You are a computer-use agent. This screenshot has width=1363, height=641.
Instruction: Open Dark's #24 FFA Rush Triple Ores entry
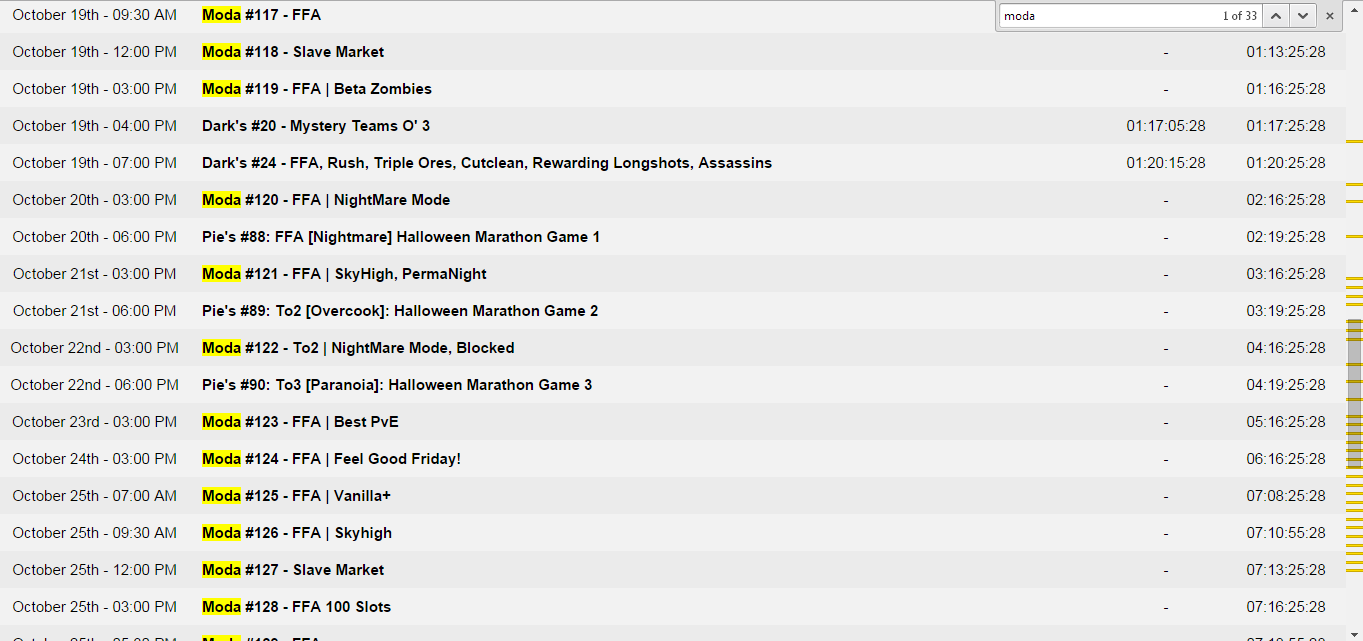coord(486,163)
